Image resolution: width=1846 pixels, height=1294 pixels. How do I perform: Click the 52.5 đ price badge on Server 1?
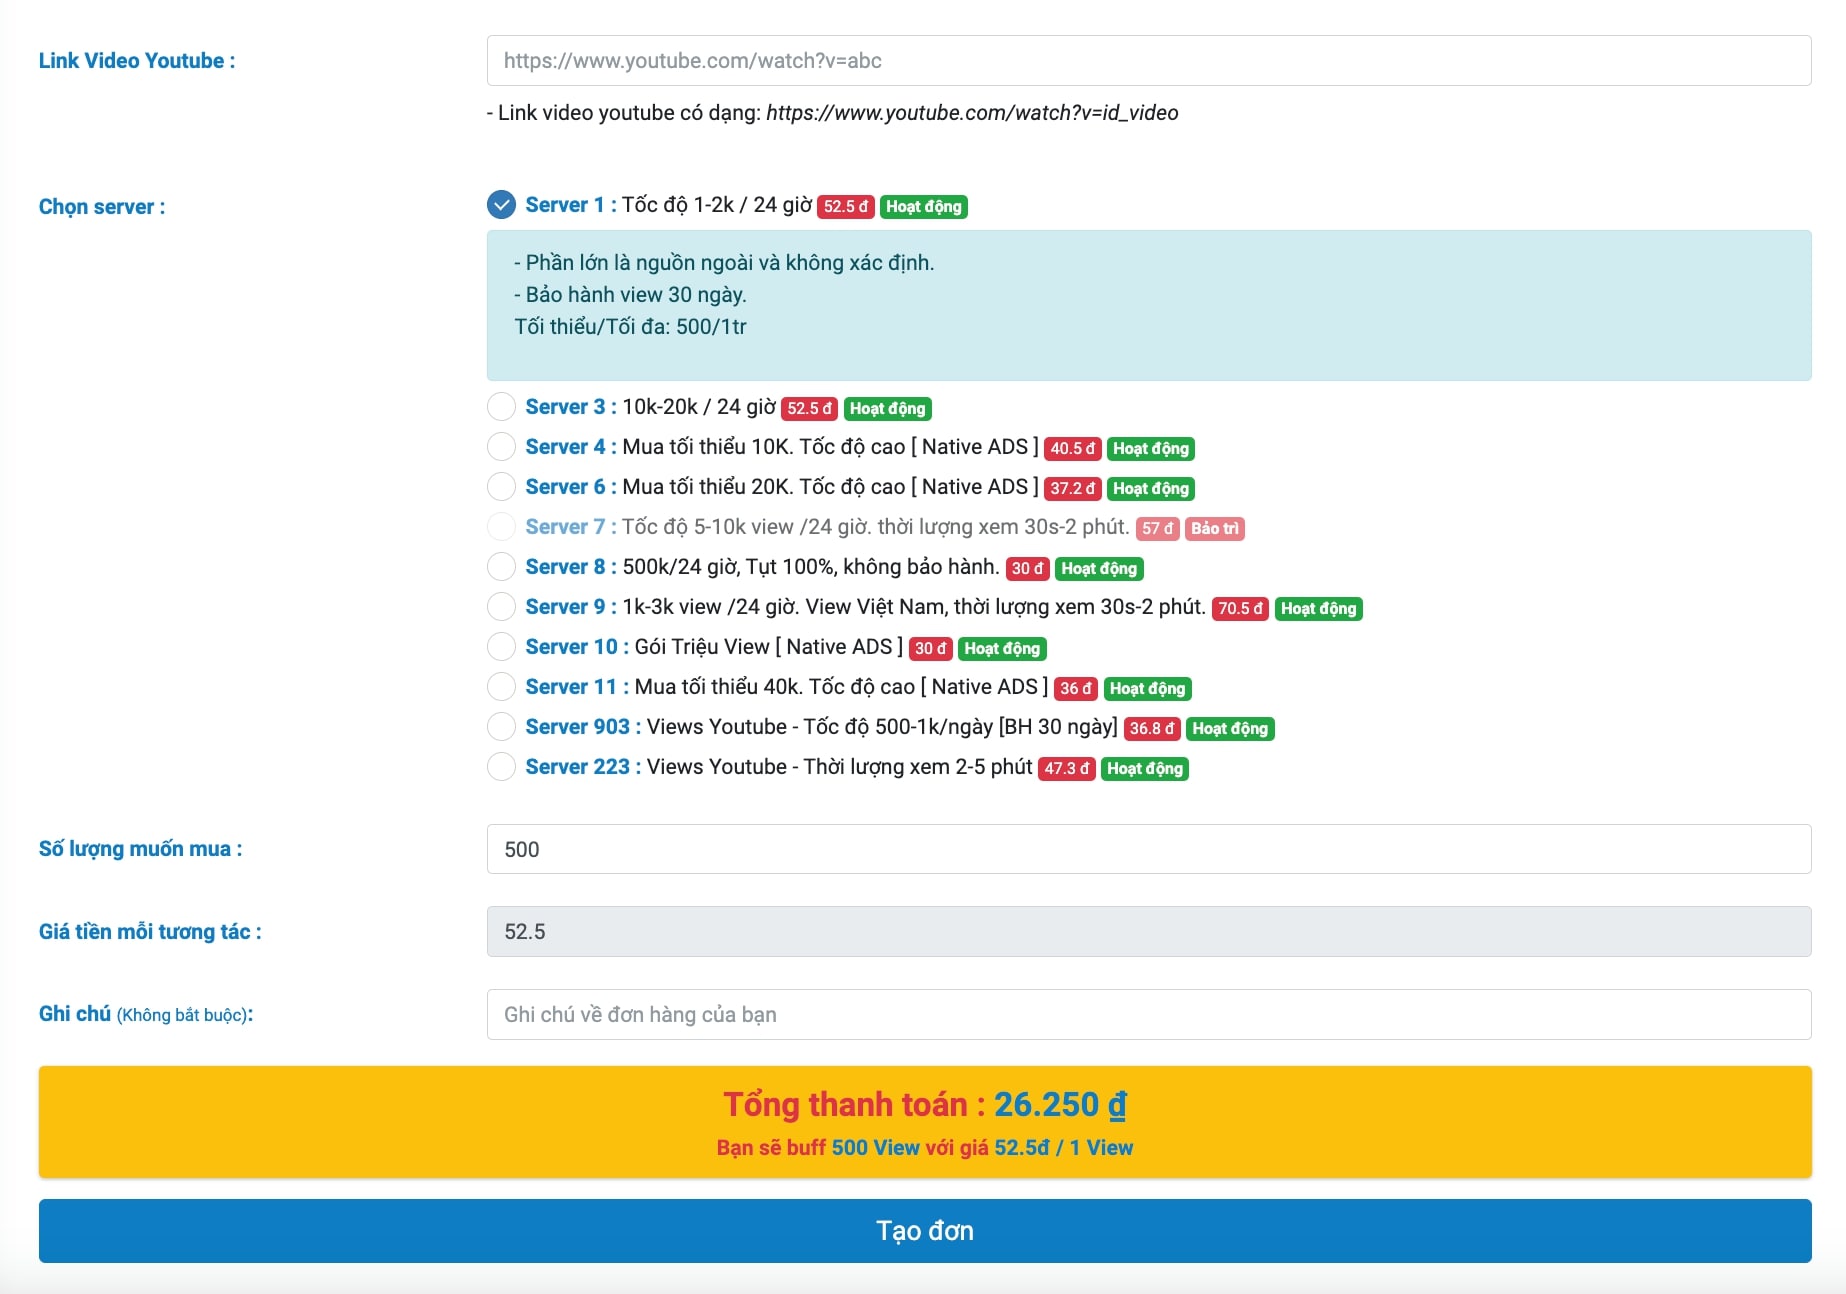point(845,207)
